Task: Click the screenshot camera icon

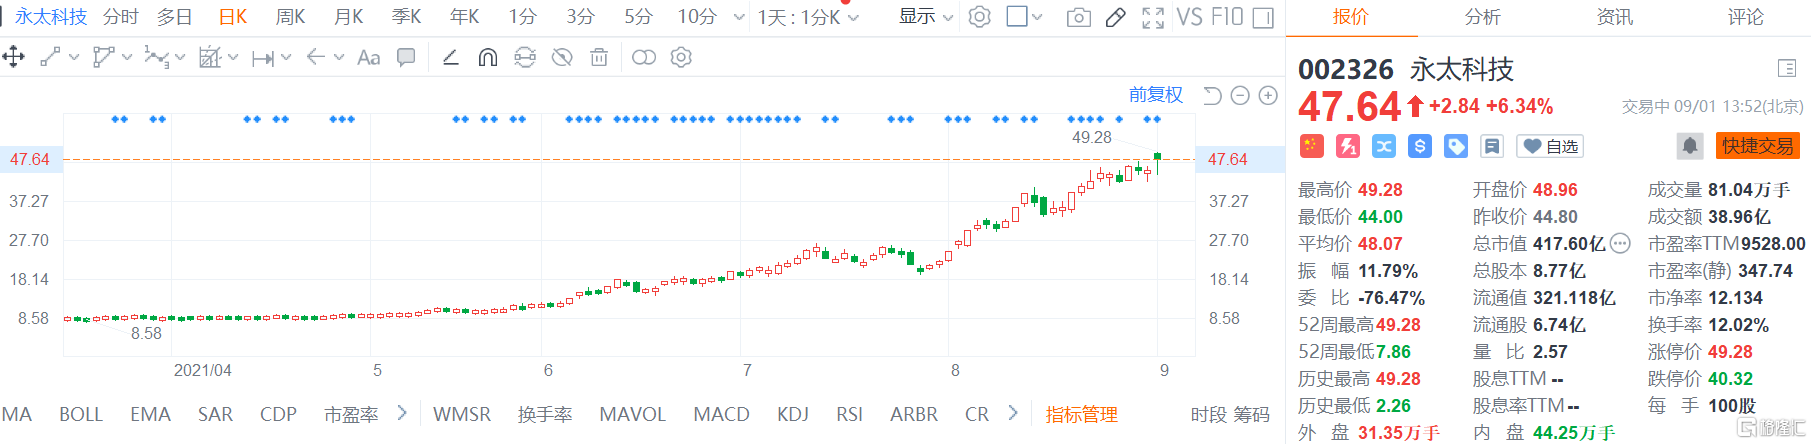Action: (x=1078, y=17)
